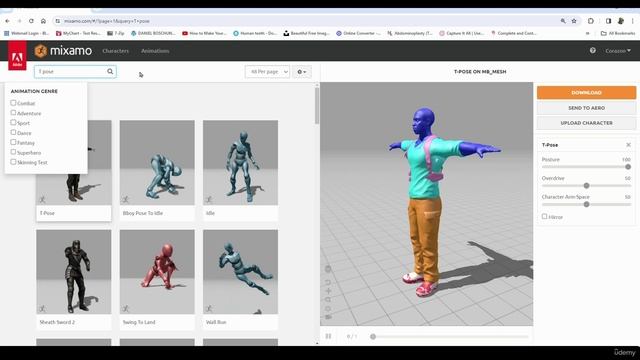
Task: Click the browser zoom magnifier icon in address bar
Action: coord(563,21)
